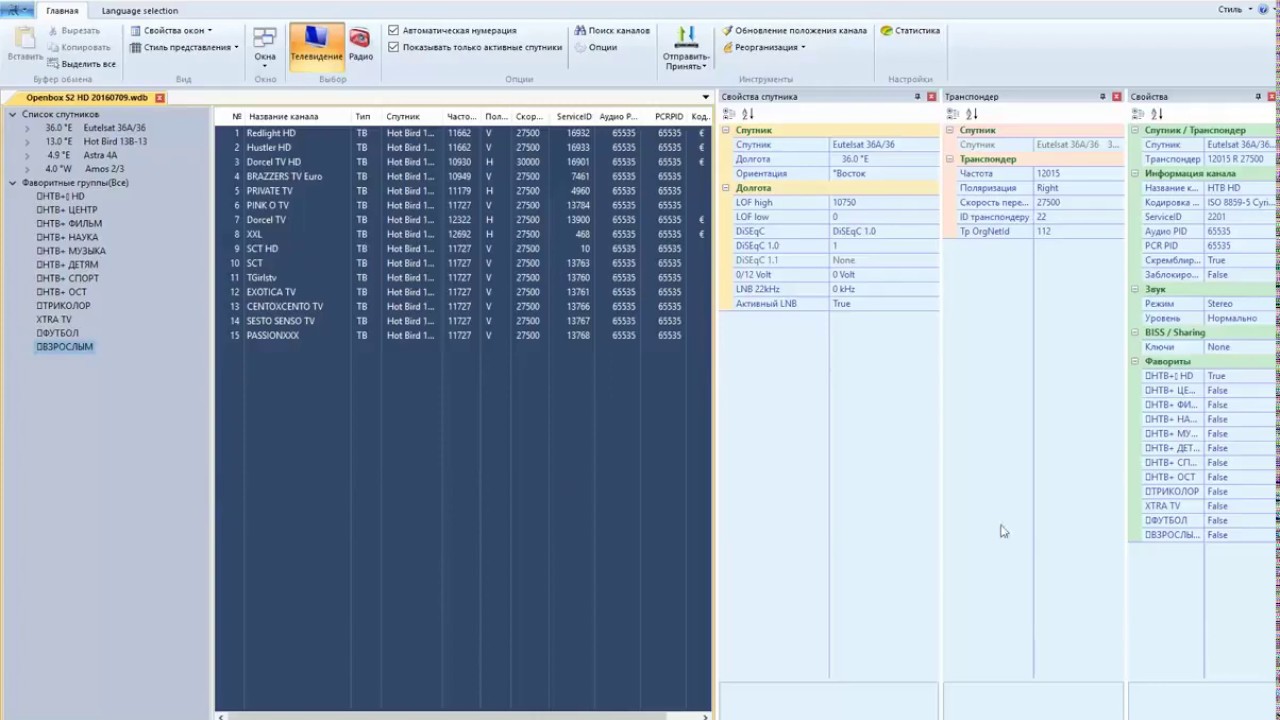
Task: Open Свойства окон dropdown
Action: pos(171,31)
